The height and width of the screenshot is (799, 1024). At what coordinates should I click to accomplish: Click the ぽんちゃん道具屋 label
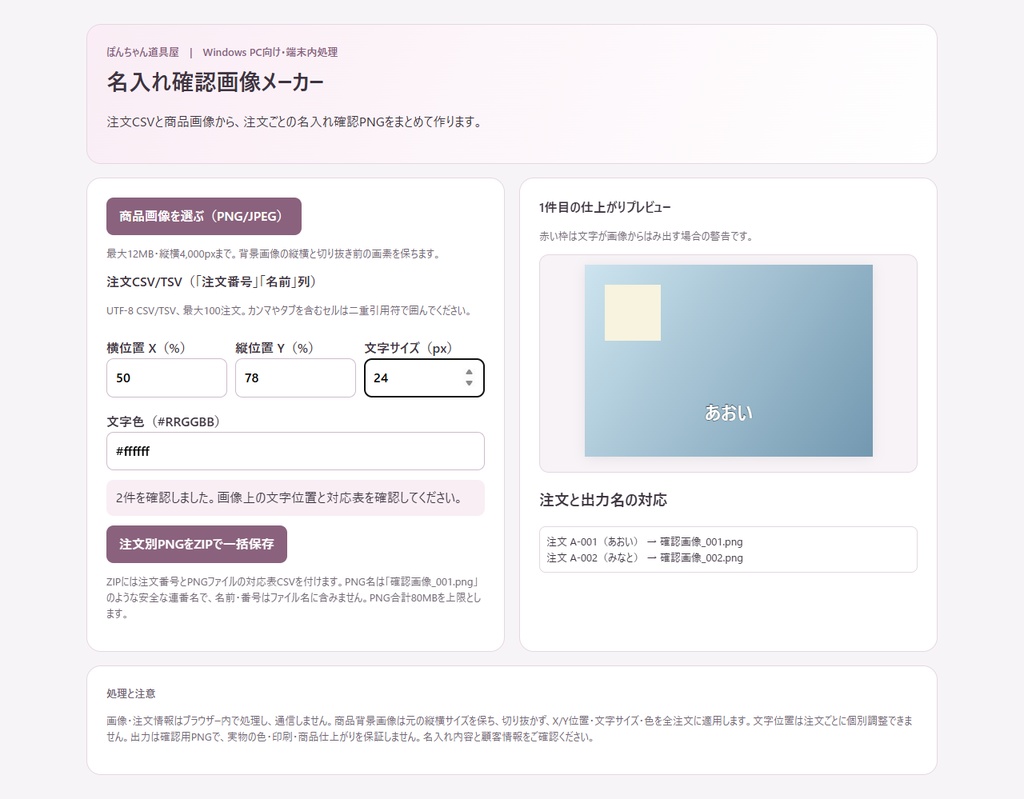click(142, 52)
